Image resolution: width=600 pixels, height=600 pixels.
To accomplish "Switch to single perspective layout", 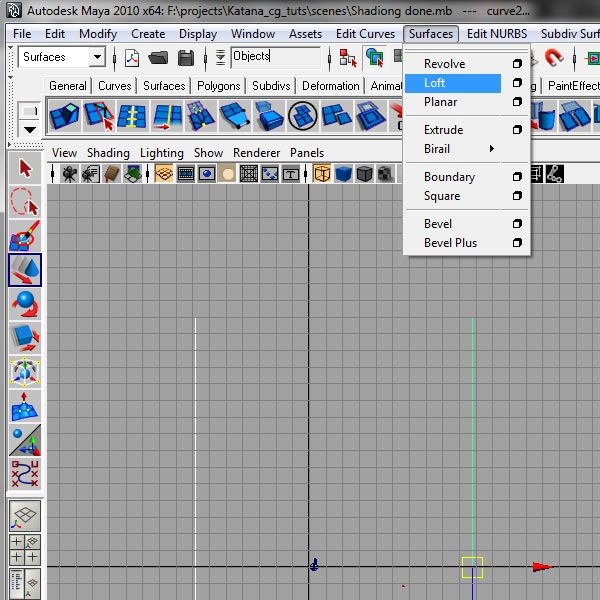I will coord(25,516).
